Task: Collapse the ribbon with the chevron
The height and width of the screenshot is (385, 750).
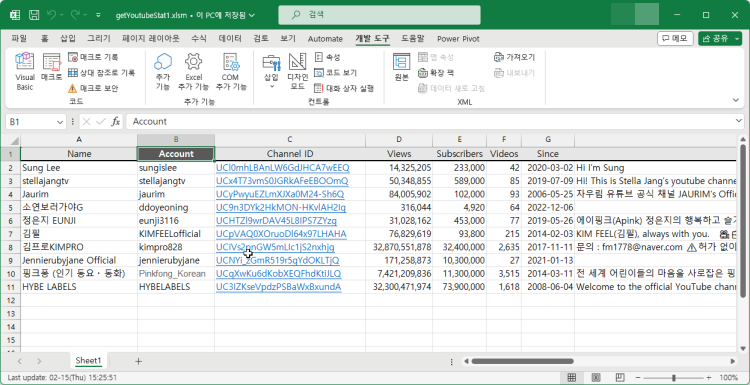Action: point(736,100)
